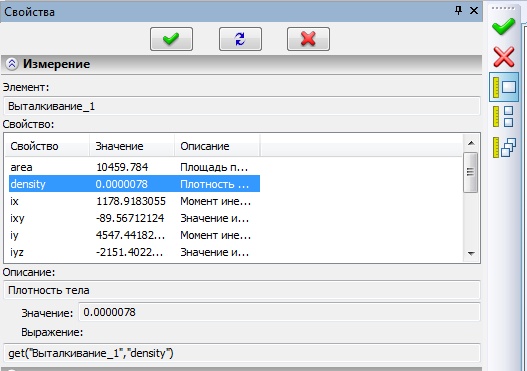Select the overlapping-objects measure mode icon
527x371 pixels.
[504, 147]
